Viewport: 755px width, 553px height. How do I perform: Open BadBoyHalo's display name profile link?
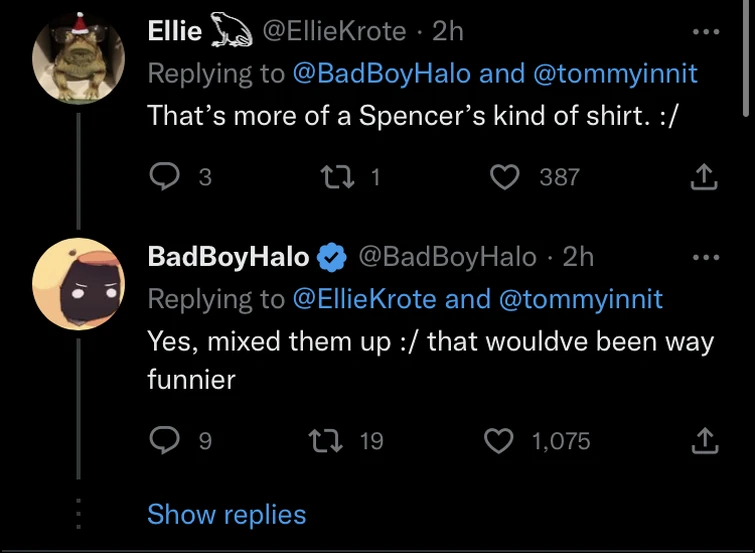pyautogui.click(x=228, y=257)
